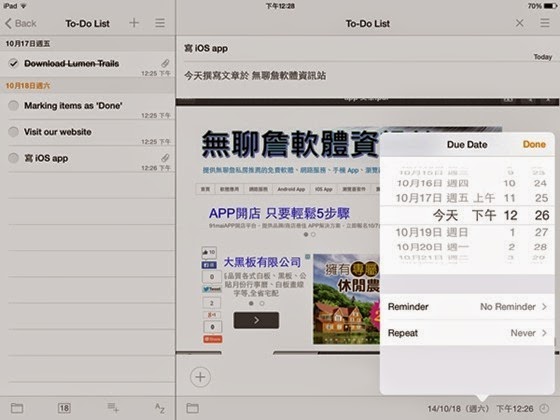Open the 大黑板有限公司 ad link
The height and width of the screenshot is (420, 560).
pyautogui.click(x=262, y=262)
